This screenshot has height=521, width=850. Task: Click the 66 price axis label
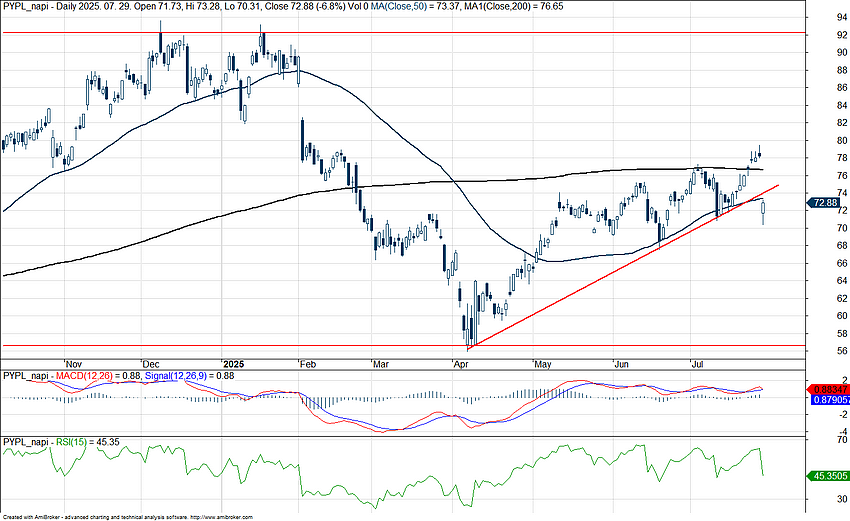point(842,263)
